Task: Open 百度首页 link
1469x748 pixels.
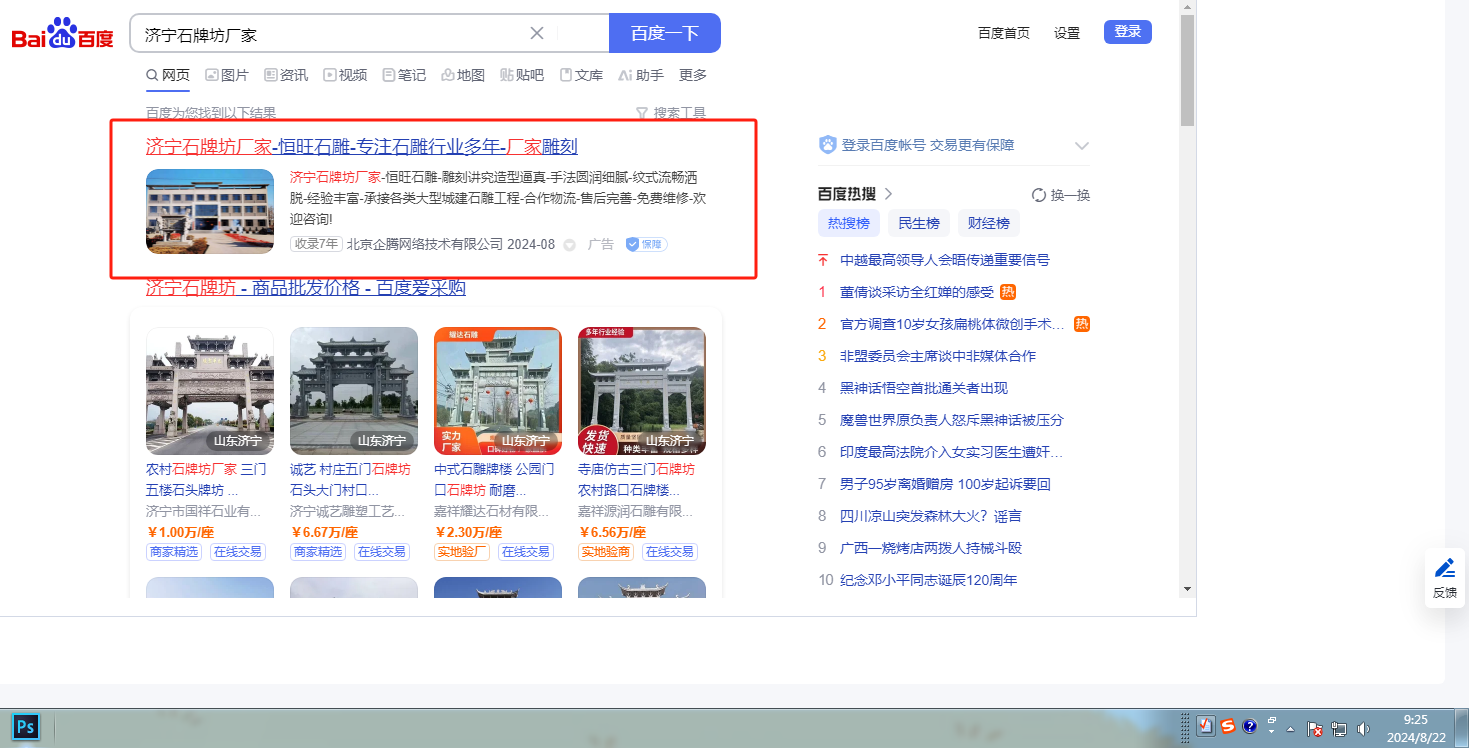Action: click(1004, 33)
